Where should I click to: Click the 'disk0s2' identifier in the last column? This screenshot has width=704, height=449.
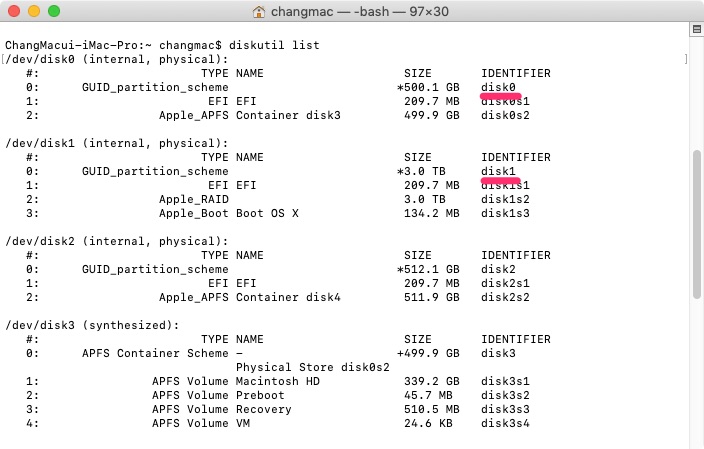pos(505,115)
